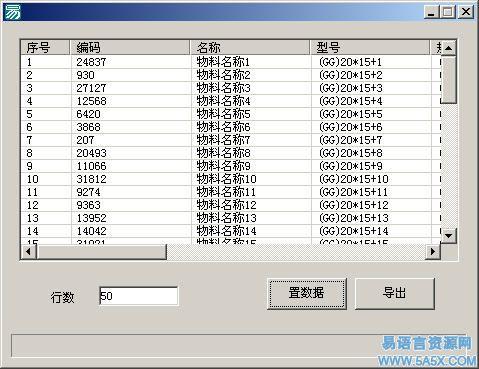
Task: Select the (GG)20*15+8 model cell
Action: click(371, 153)
